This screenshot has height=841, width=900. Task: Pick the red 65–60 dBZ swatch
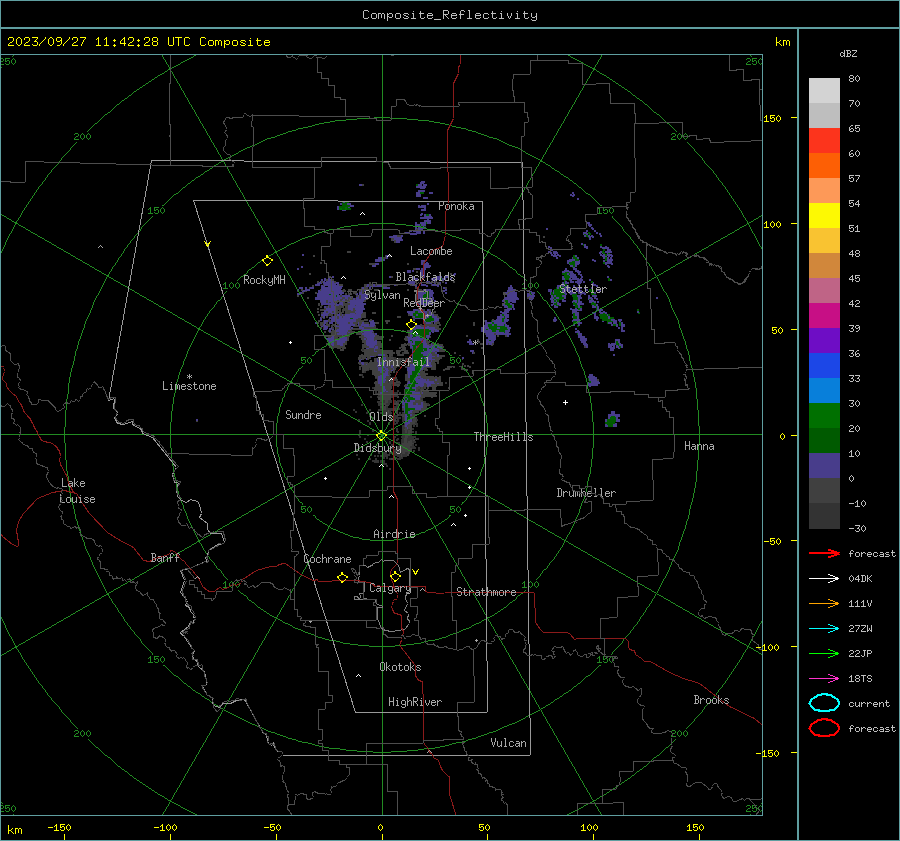point(824,140)
